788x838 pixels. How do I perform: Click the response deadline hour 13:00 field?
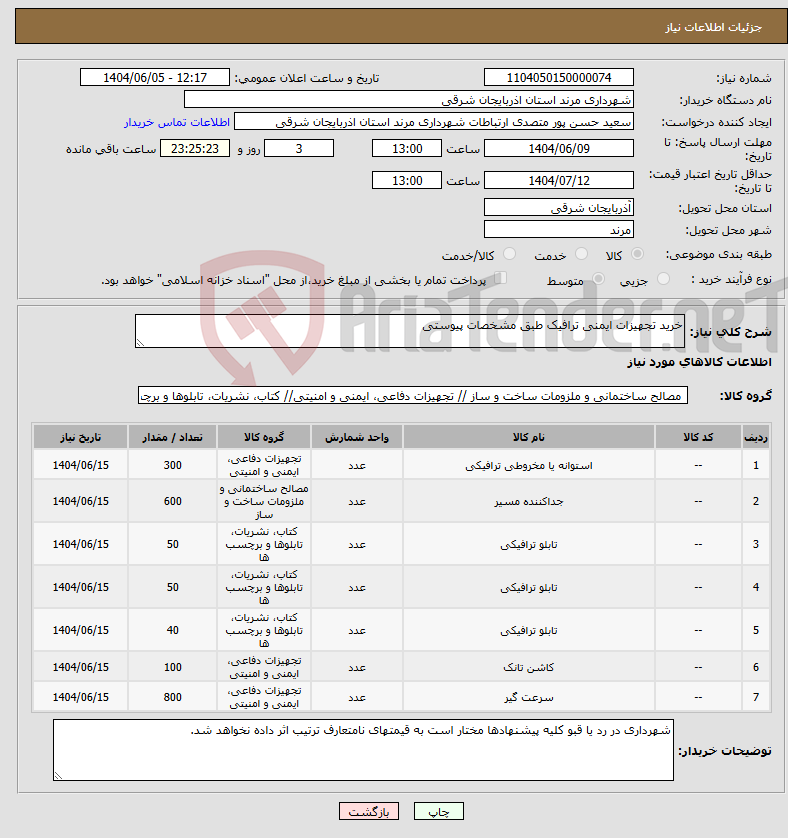407,149
